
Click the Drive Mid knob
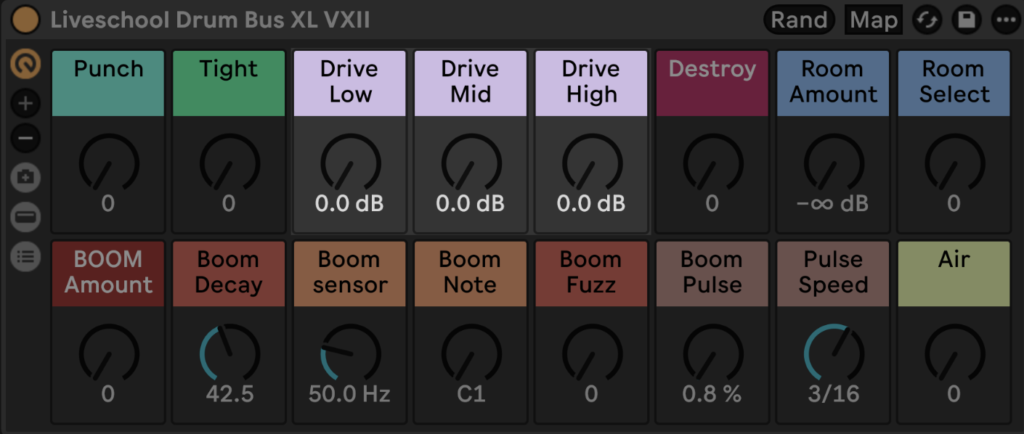471,163
